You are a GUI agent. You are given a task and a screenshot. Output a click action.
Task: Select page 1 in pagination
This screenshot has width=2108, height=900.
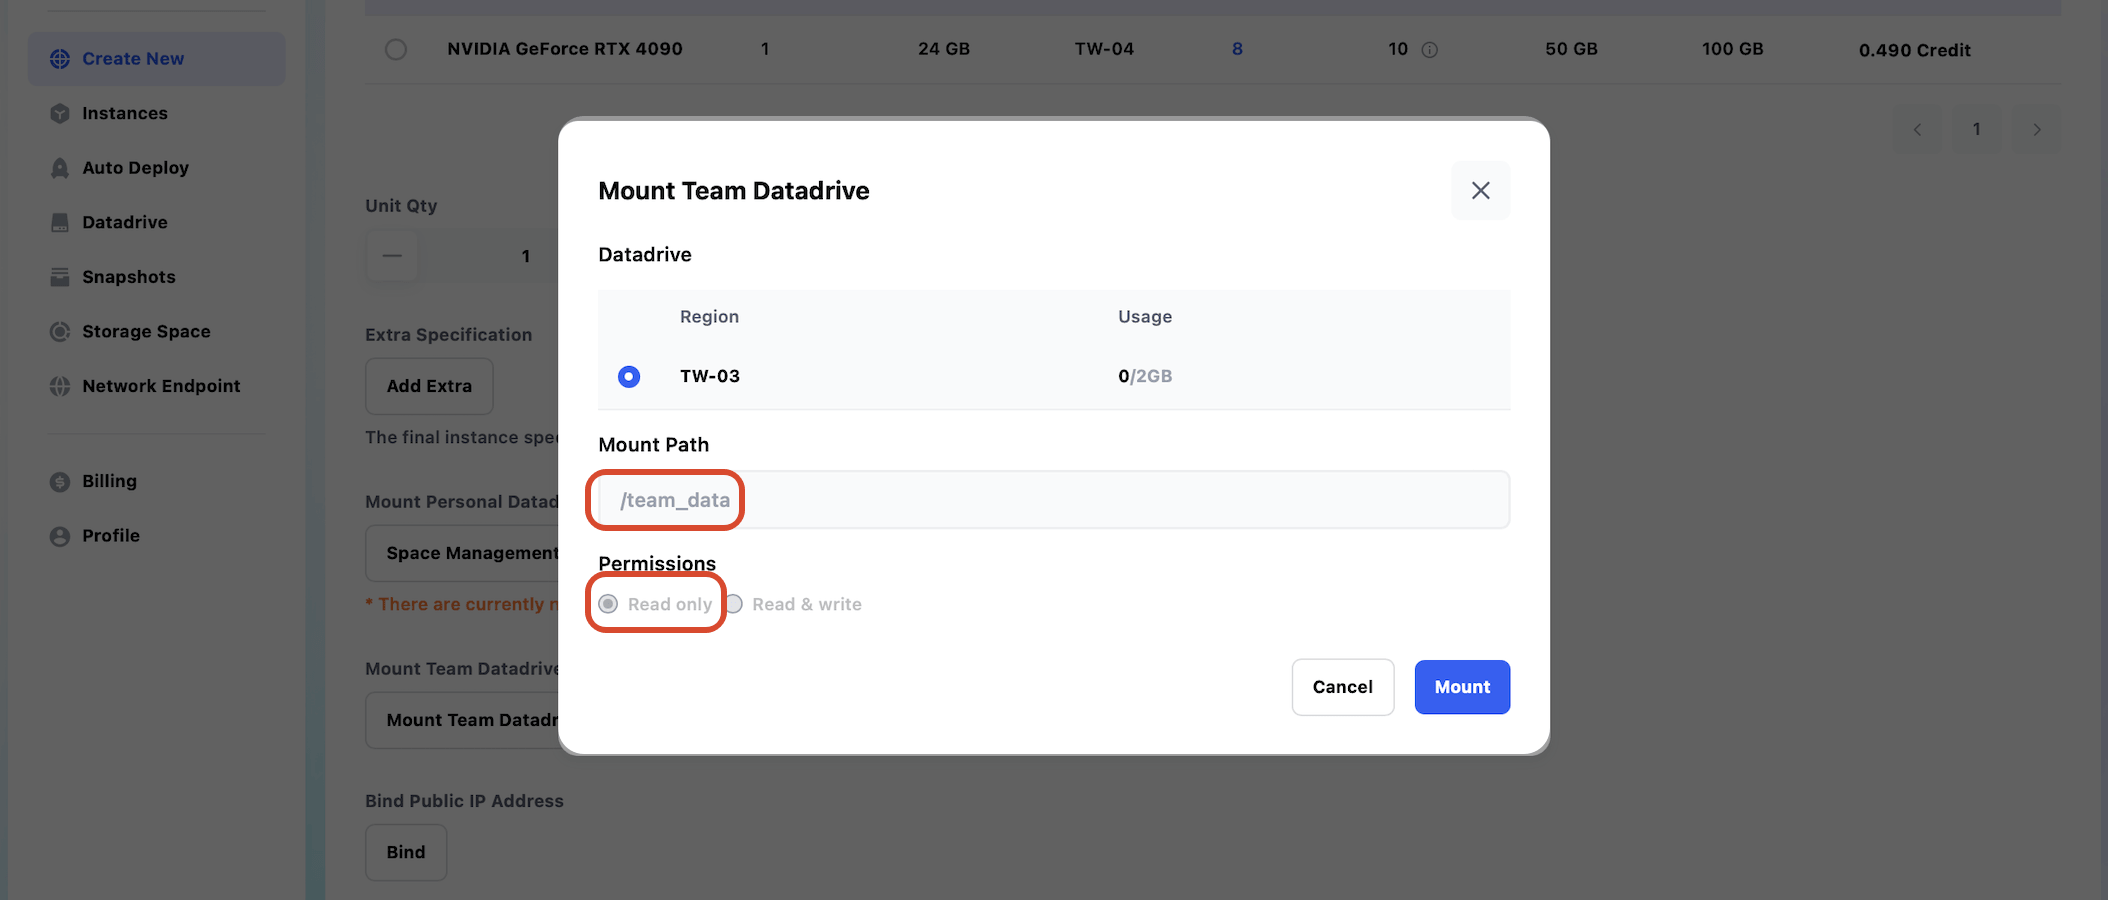1977,129
